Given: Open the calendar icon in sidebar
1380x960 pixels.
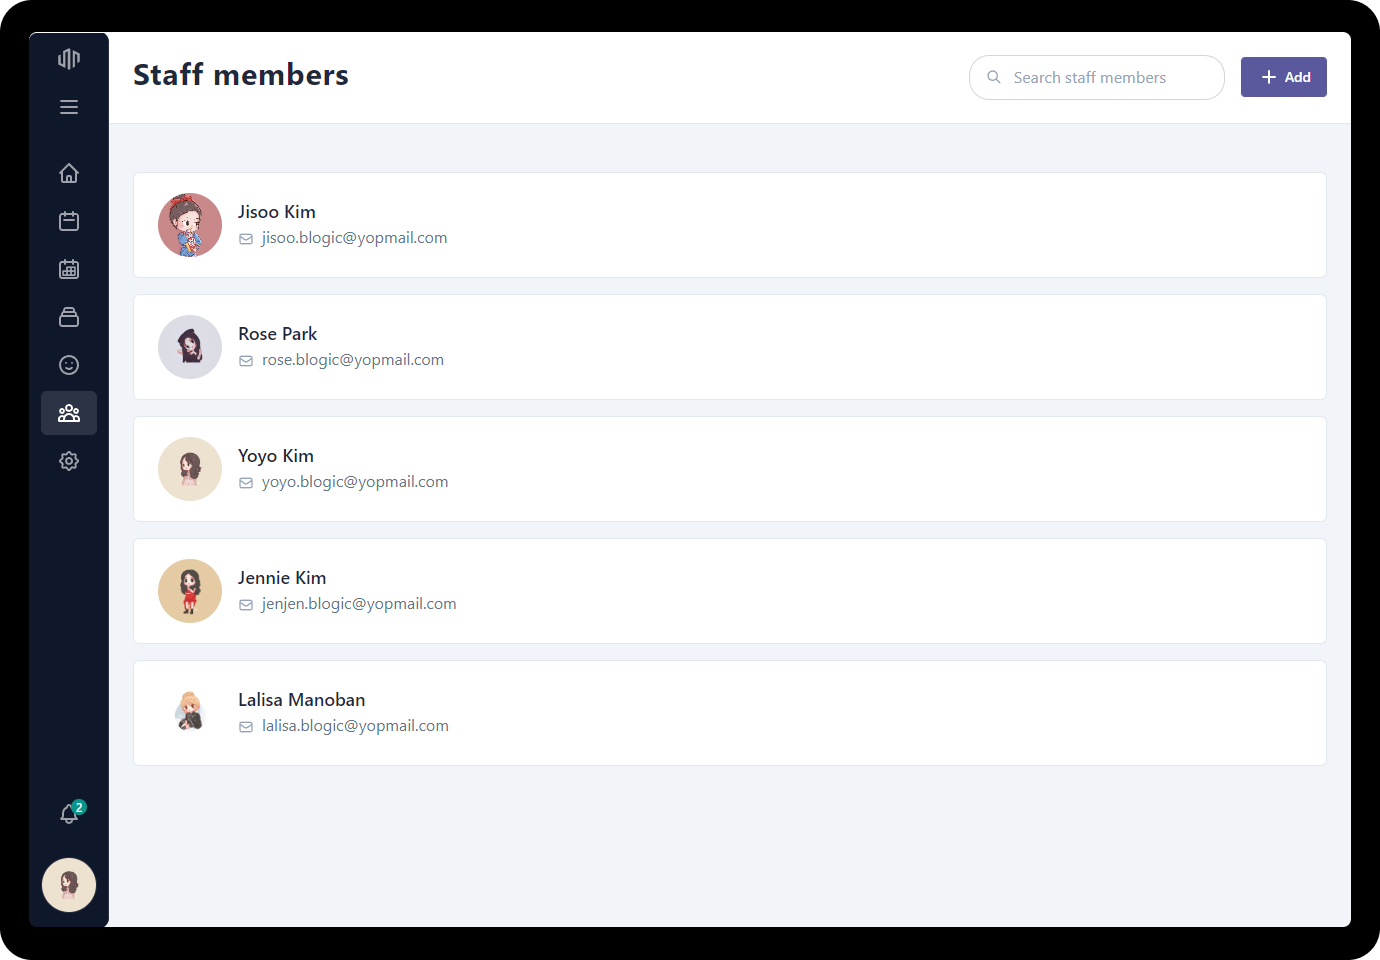Looking at the screenshot, I should [x=69, y=221].
